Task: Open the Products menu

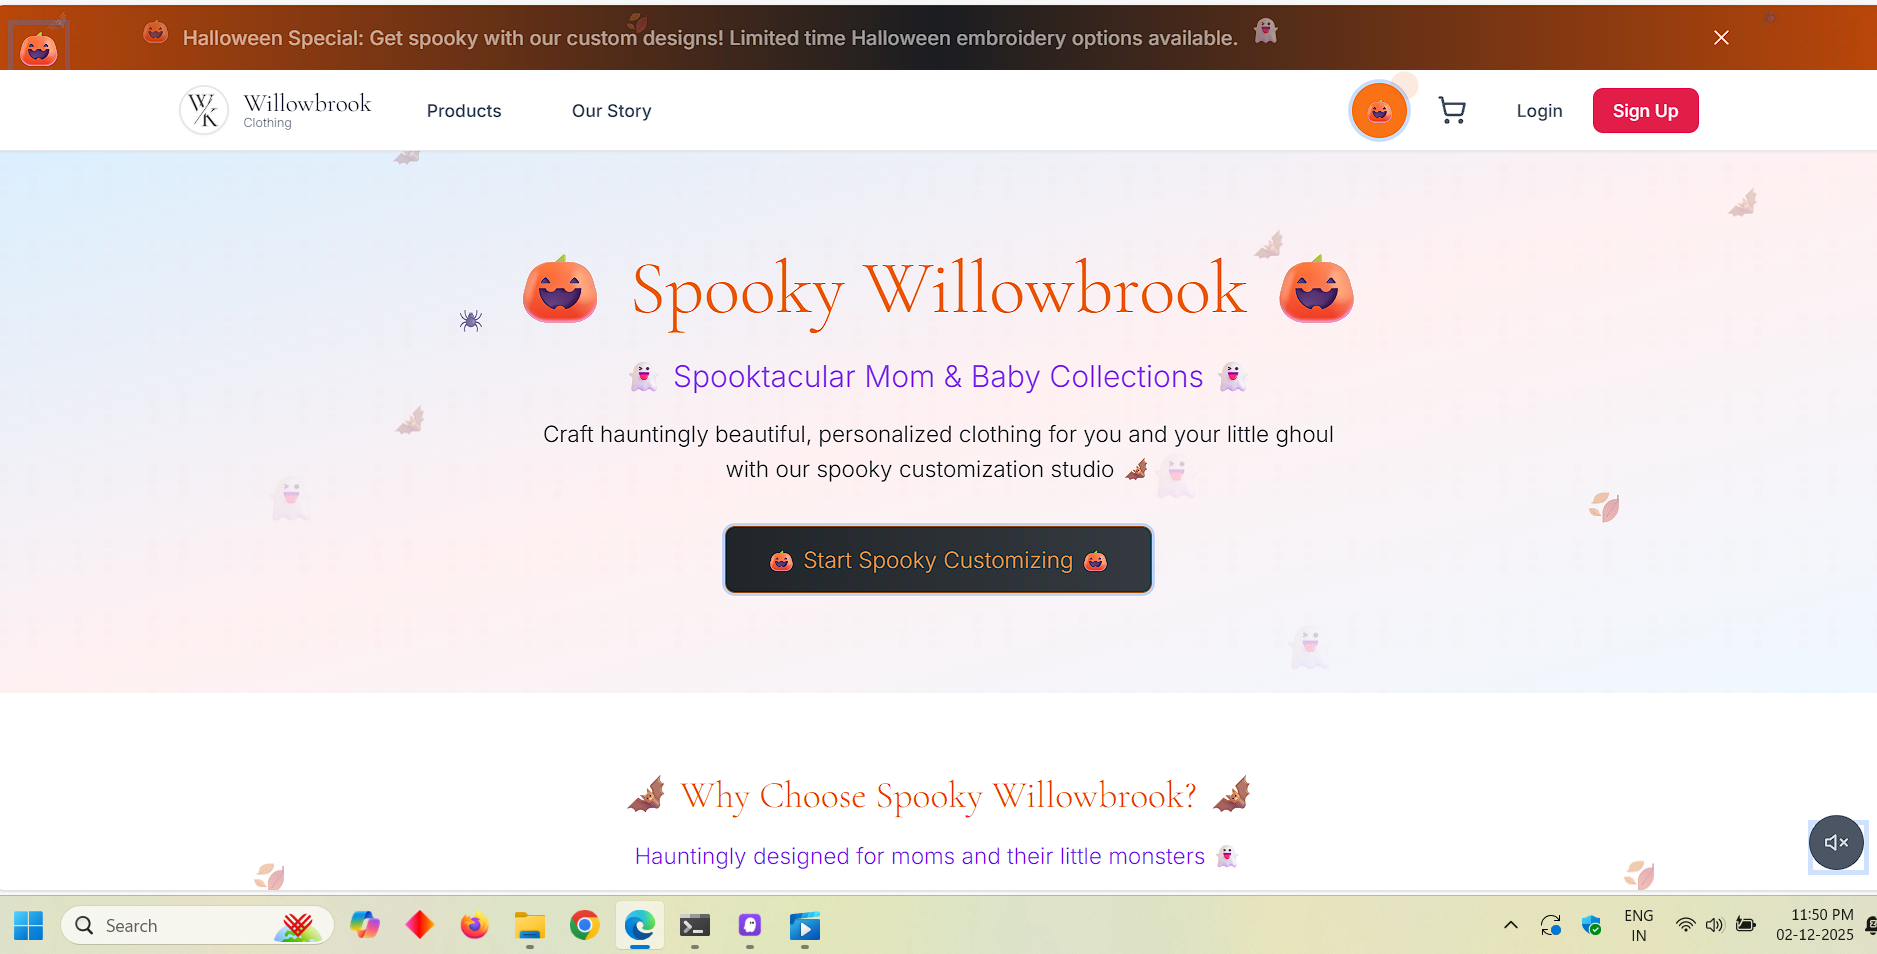Action: (464, 111)
